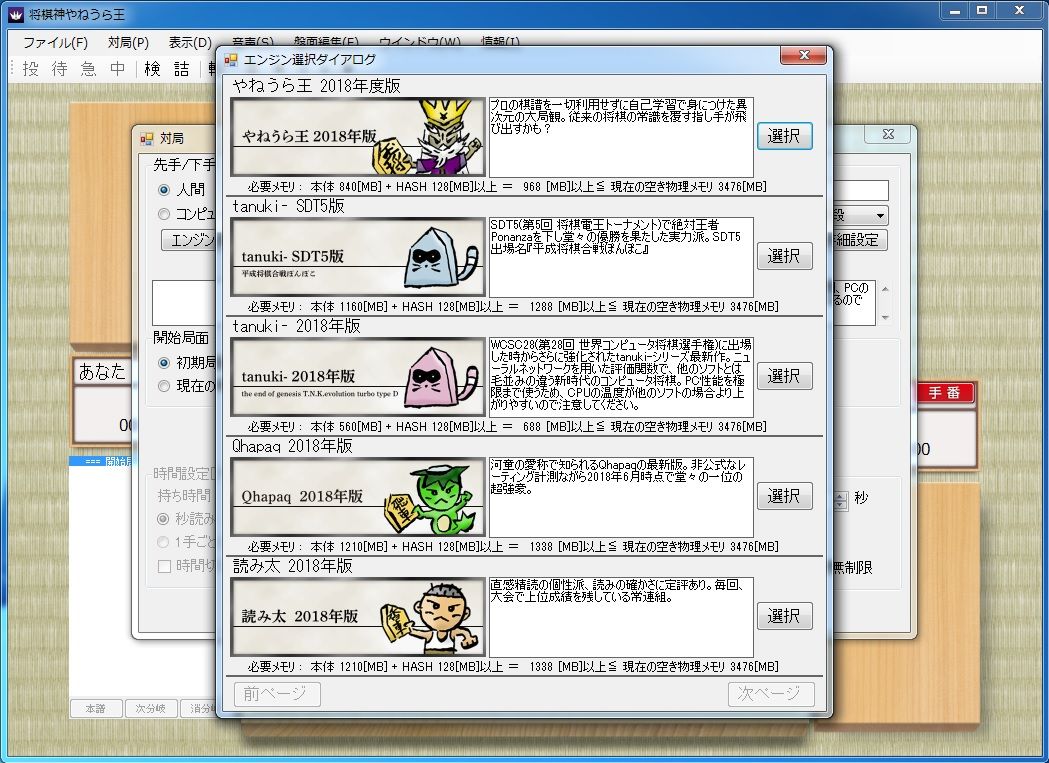Select the tanuki- SDT5版 engine

(x=785, y=256)
